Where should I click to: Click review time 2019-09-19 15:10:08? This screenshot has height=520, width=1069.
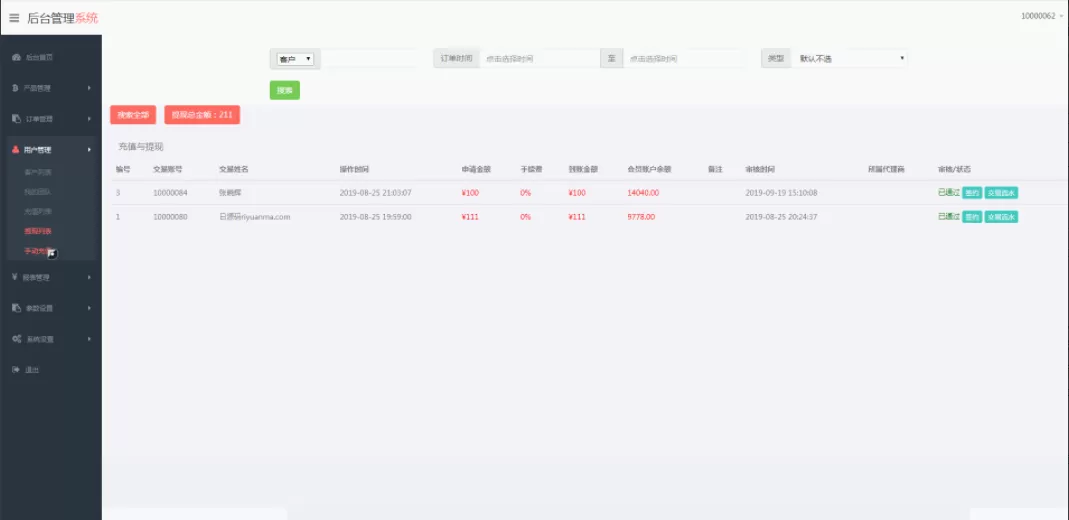pos(781,193)
